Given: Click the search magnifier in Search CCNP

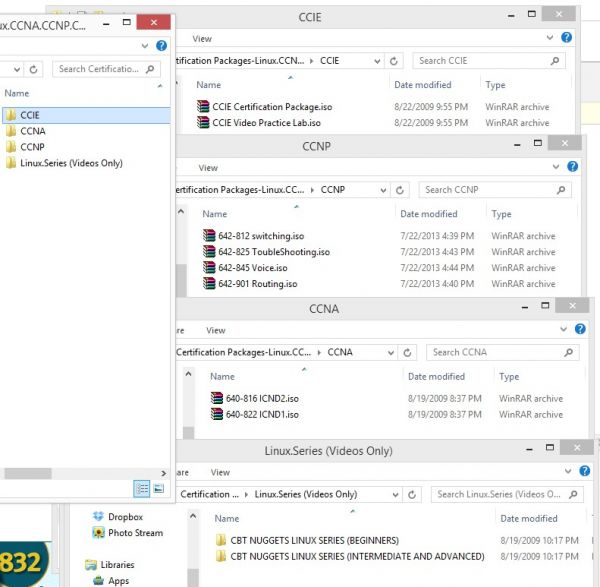Looking at the screenshot, I should 561,190.
